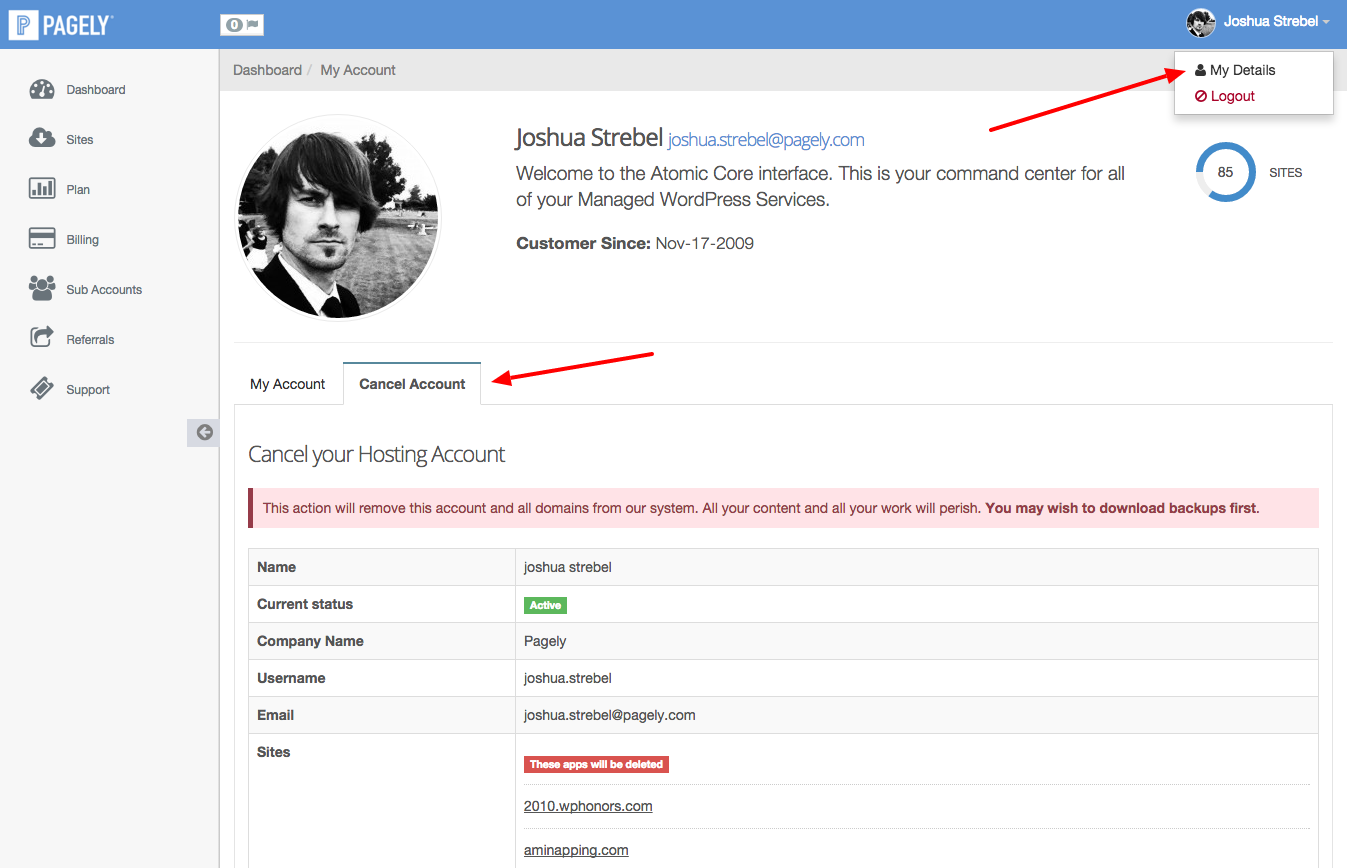Viewport: 1347px width, 868px height.
Task: Click the Plan bar chart icon
Action: (42, 189)
